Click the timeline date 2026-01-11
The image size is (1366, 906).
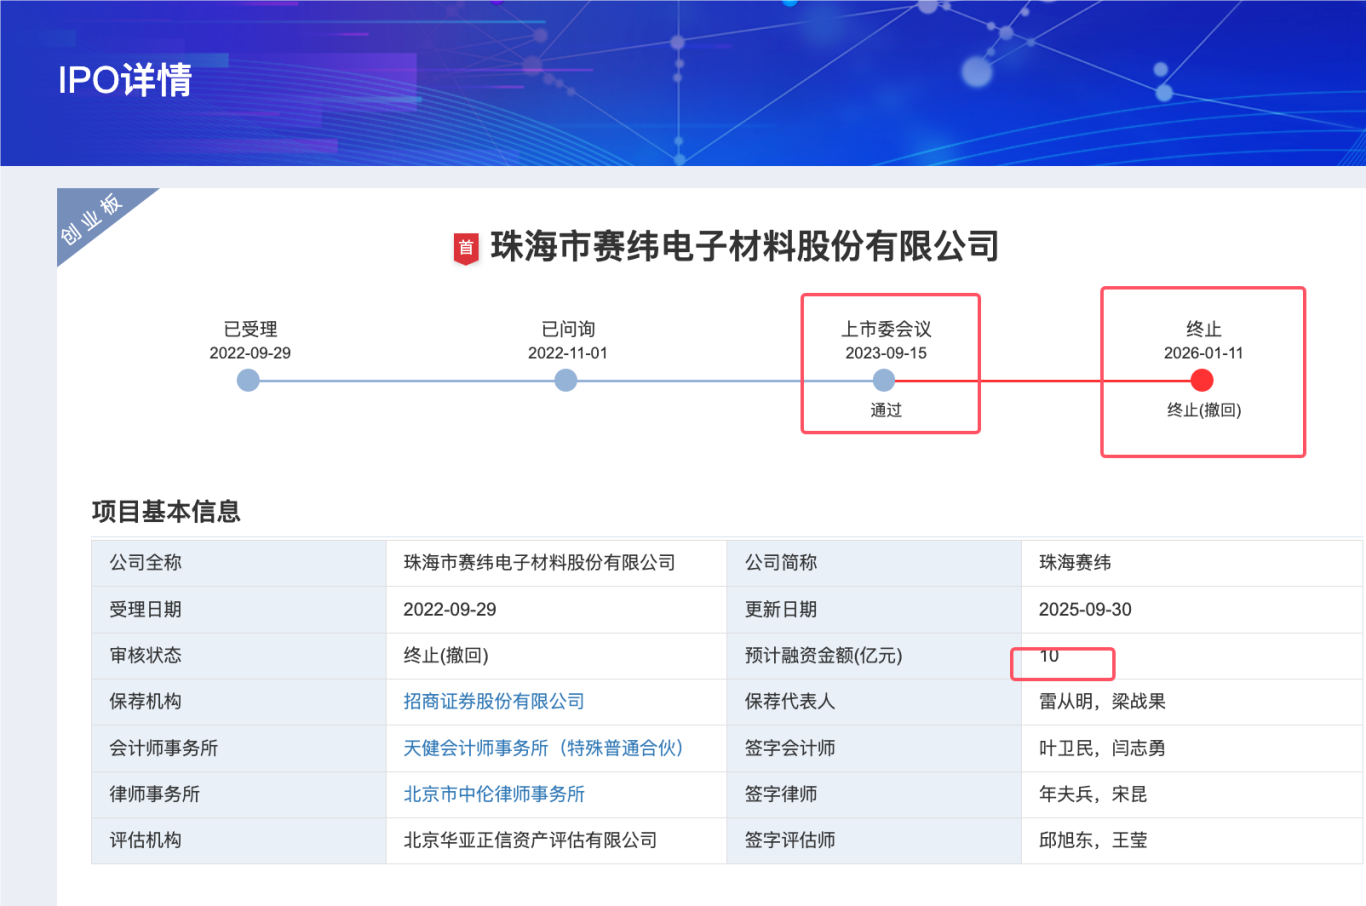tap(1204, 353)
